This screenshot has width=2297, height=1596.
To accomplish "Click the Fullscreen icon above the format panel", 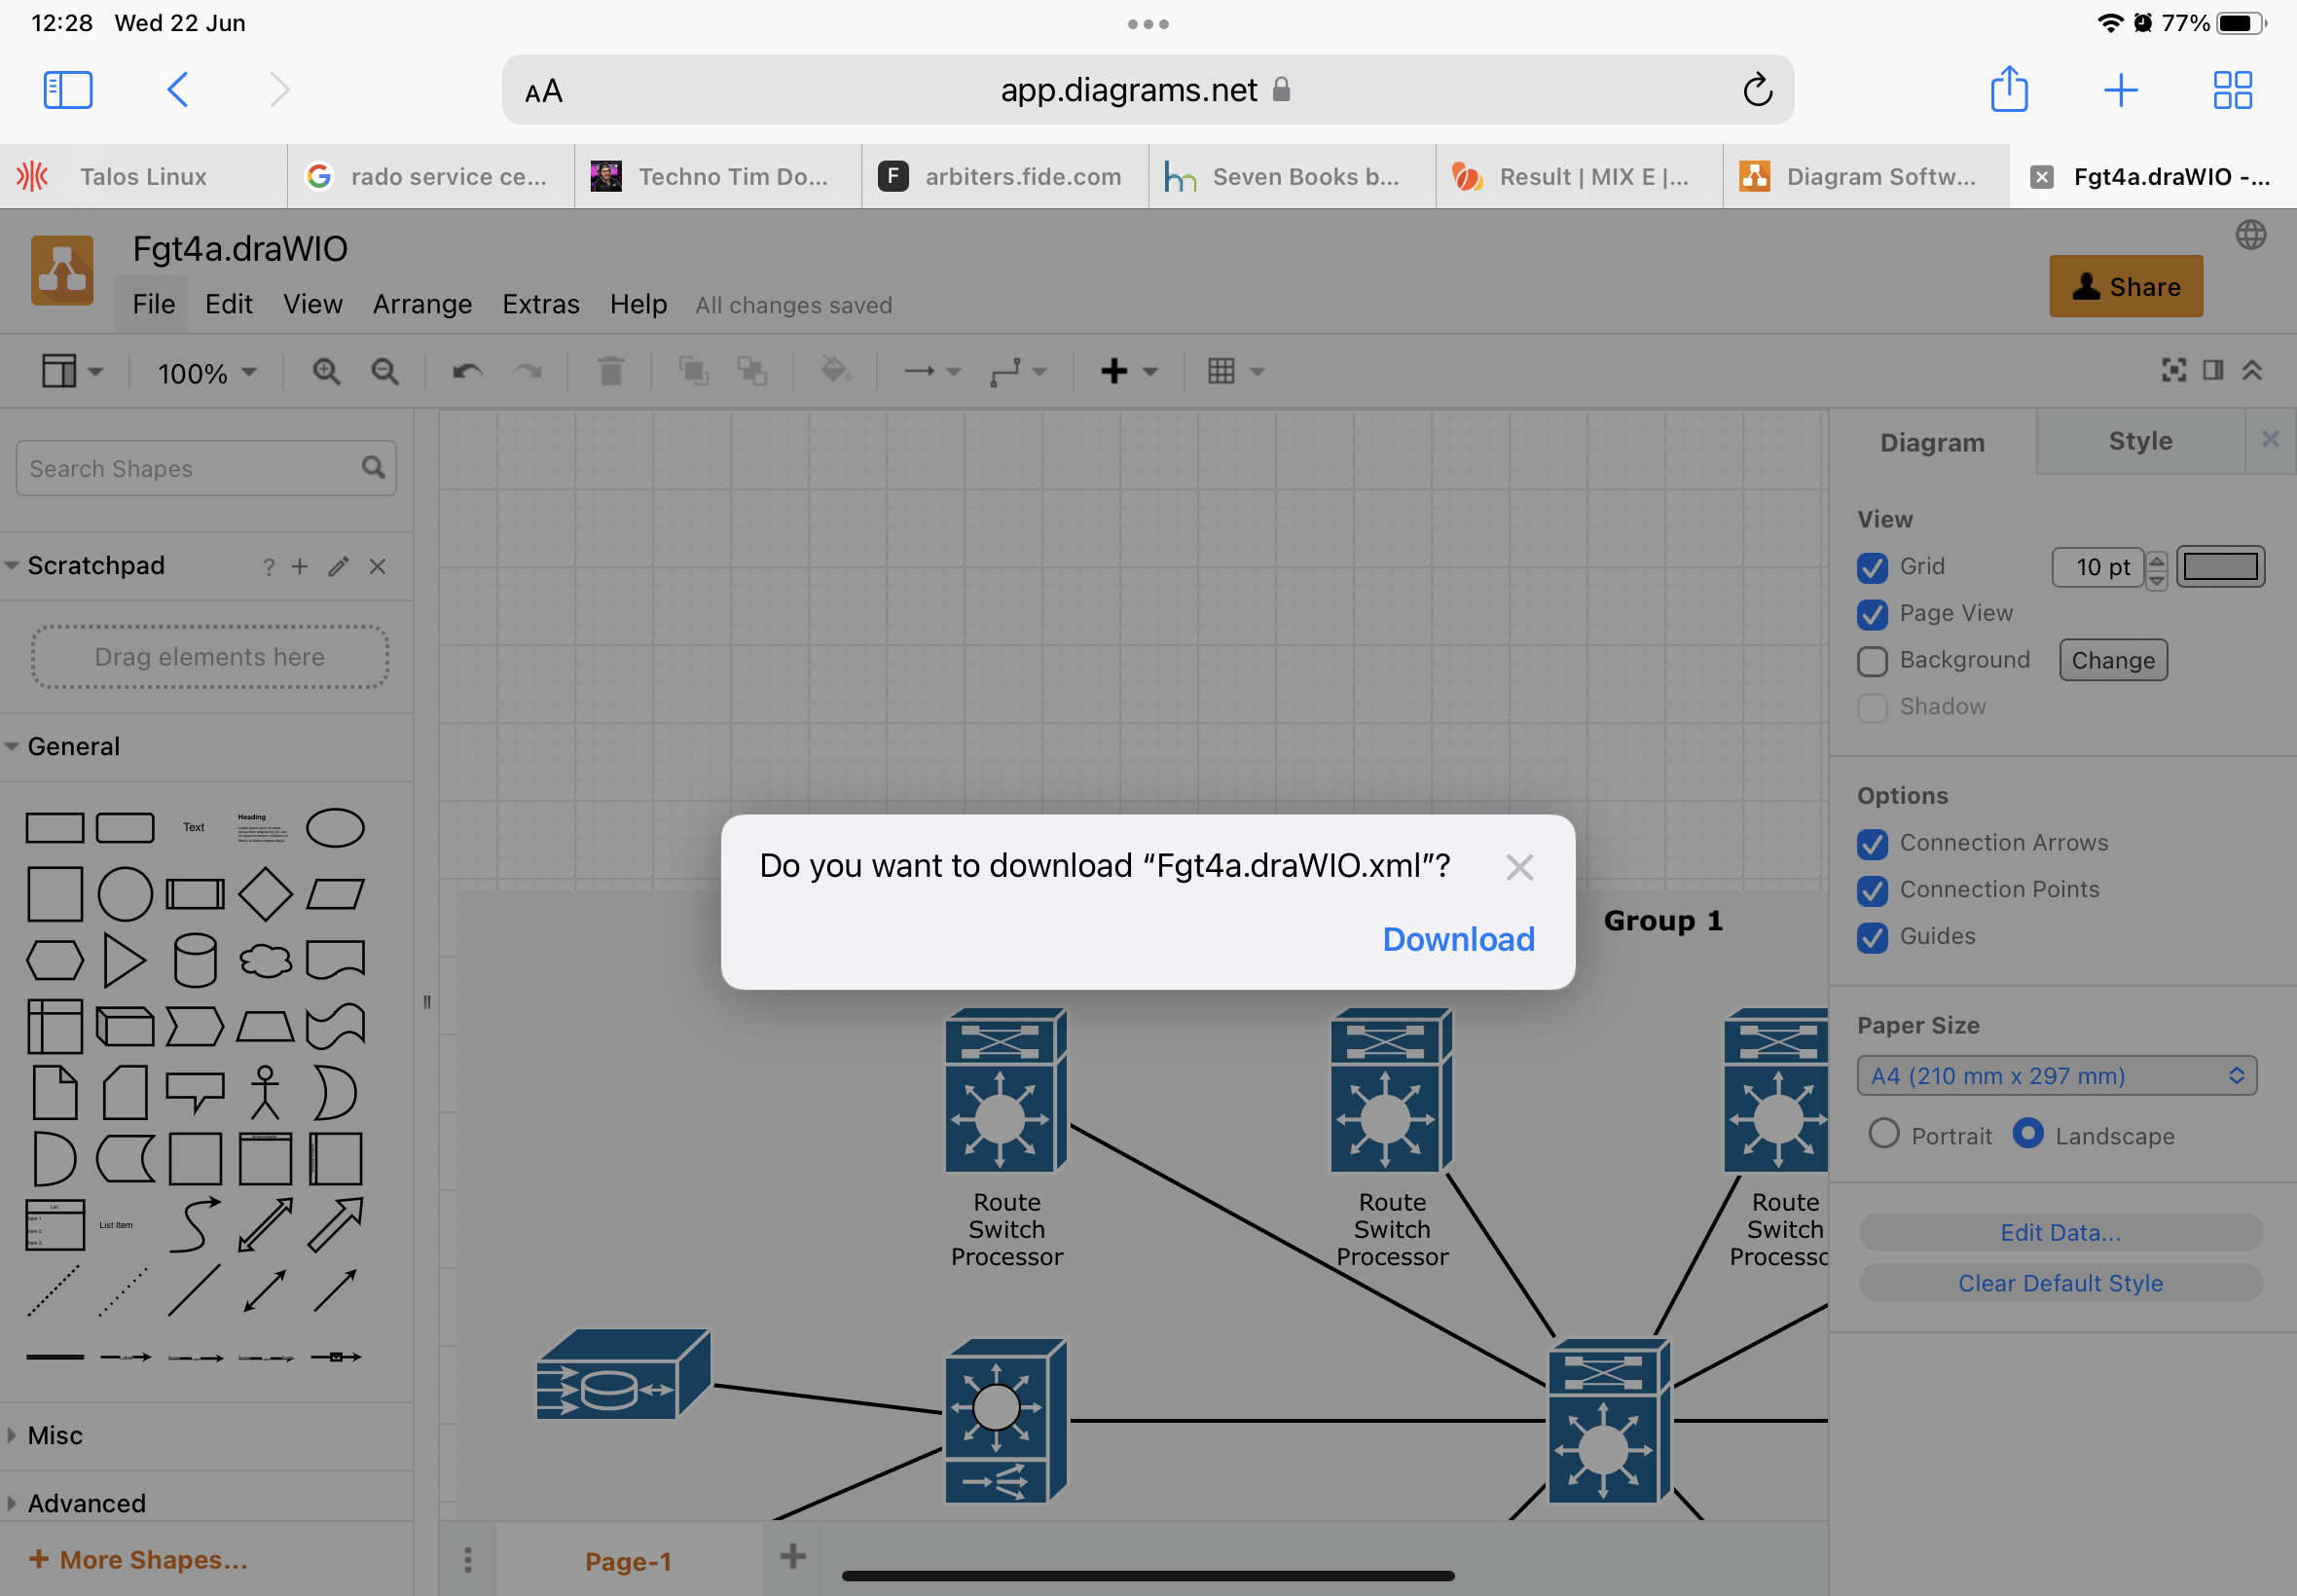I will (2174, 370).
